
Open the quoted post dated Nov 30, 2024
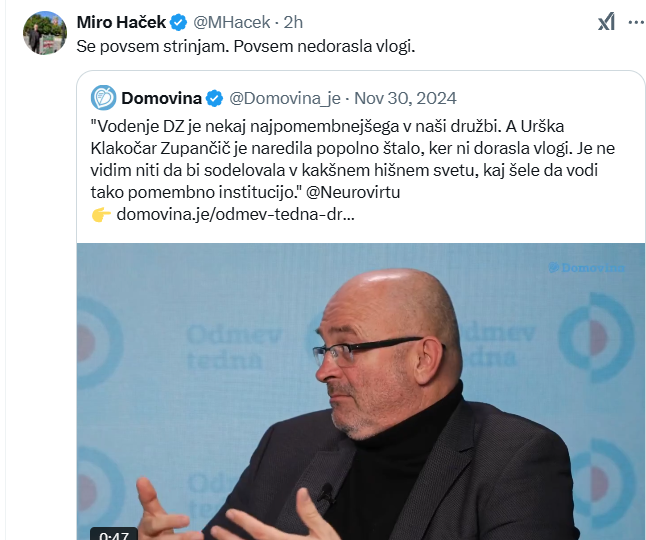(x=405, y=98)
